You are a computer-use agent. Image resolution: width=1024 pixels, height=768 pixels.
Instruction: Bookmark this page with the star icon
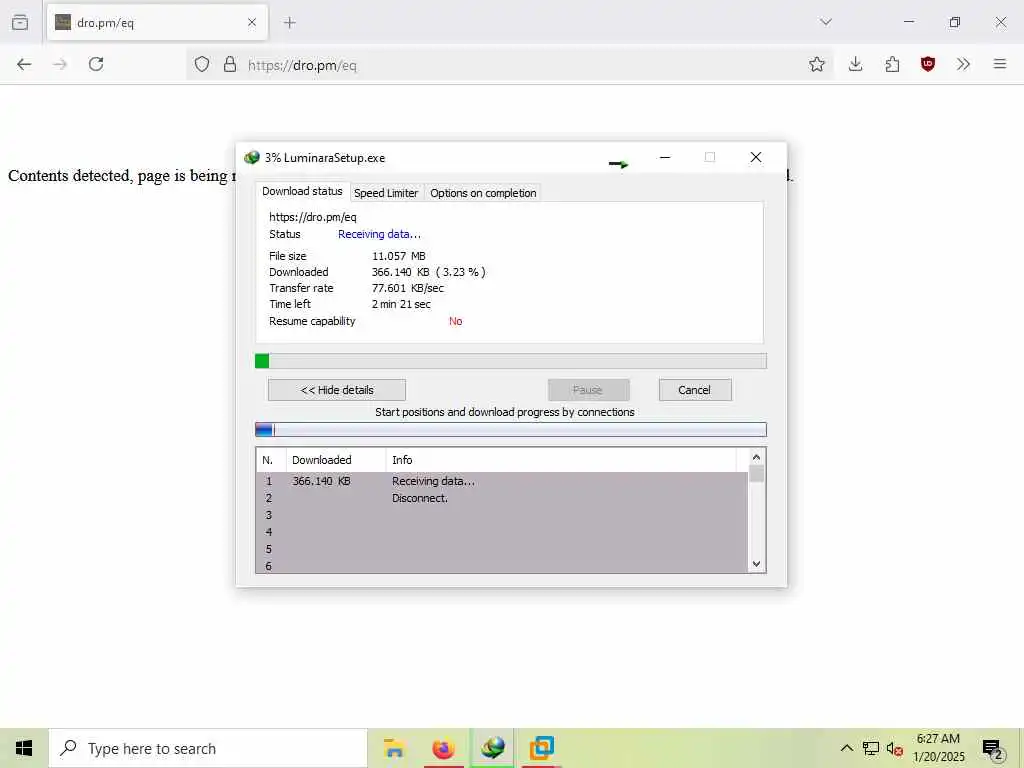pyautogui.click(x=816, y=64)
